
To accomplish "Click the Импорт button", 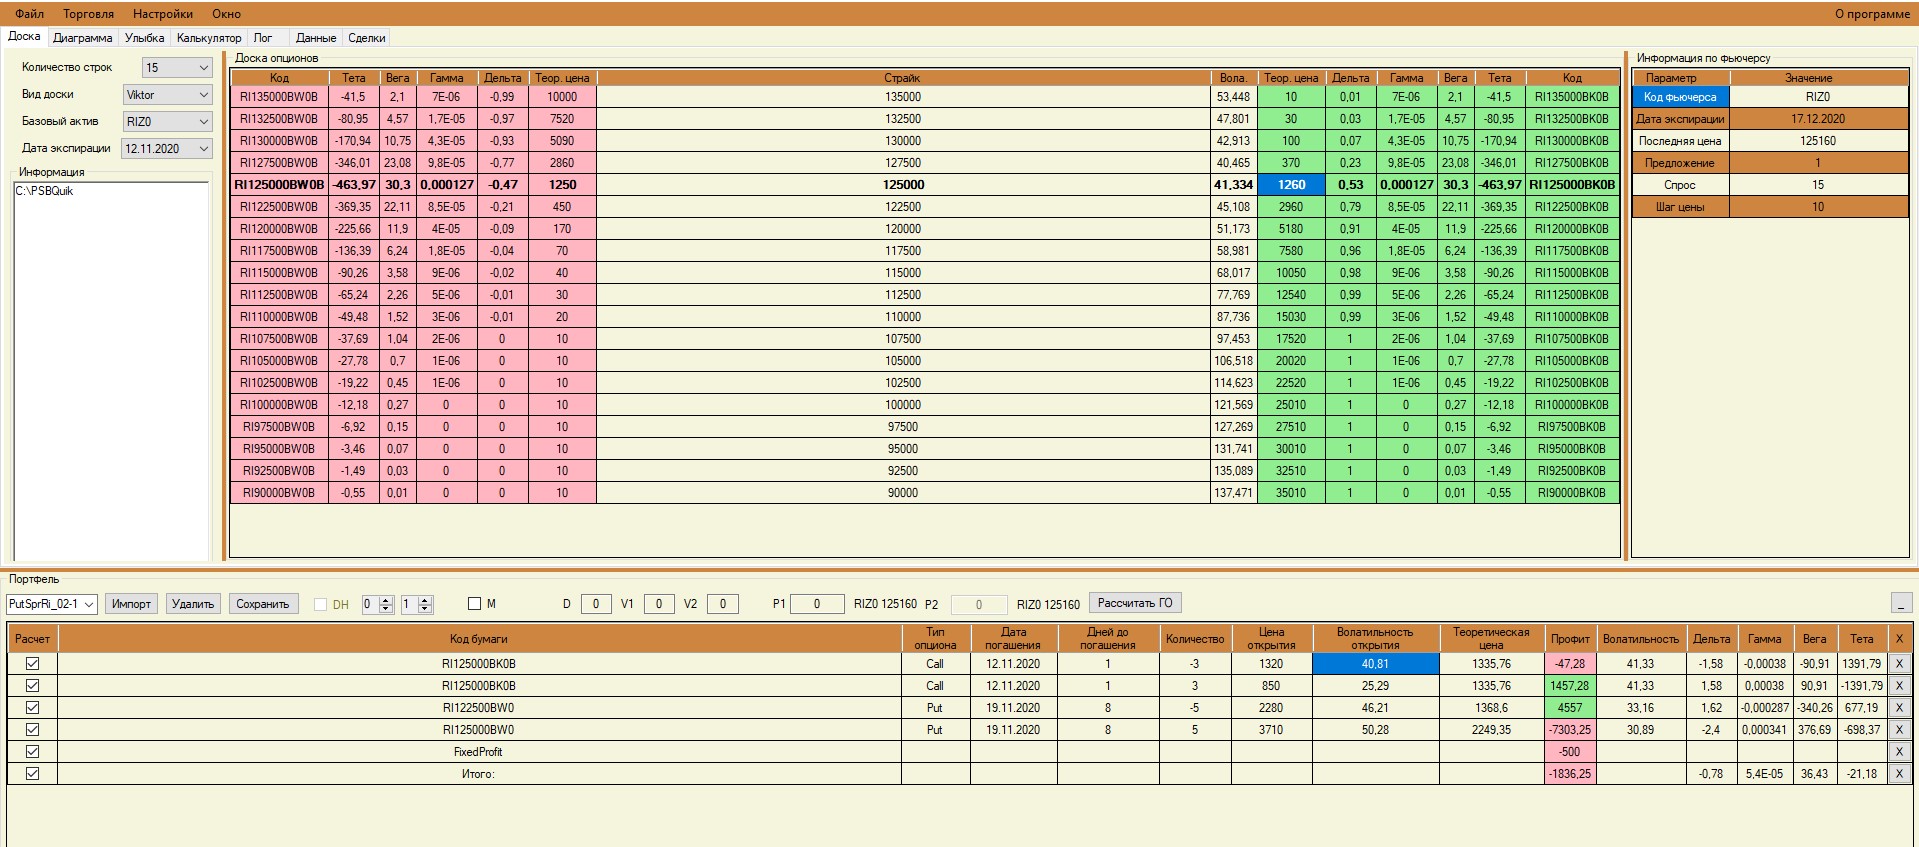I will pos(131,604).
